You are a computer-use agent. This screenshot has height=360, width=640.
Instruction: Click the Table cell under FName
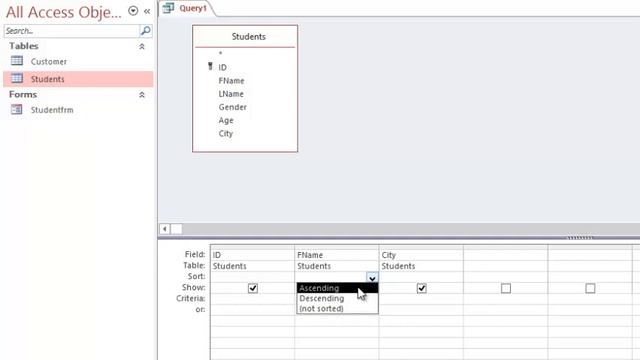pyautogui.click(x=337, y=266)
